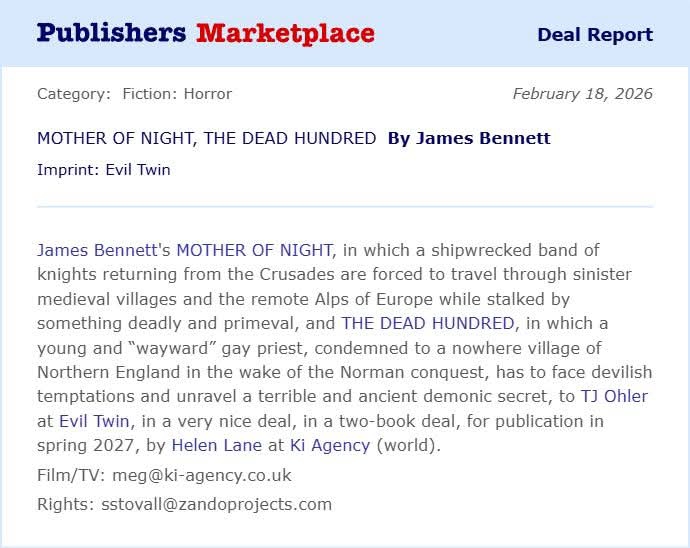Select the Fiction category text
The image size is (690, 548).
[x=149, y=94]
